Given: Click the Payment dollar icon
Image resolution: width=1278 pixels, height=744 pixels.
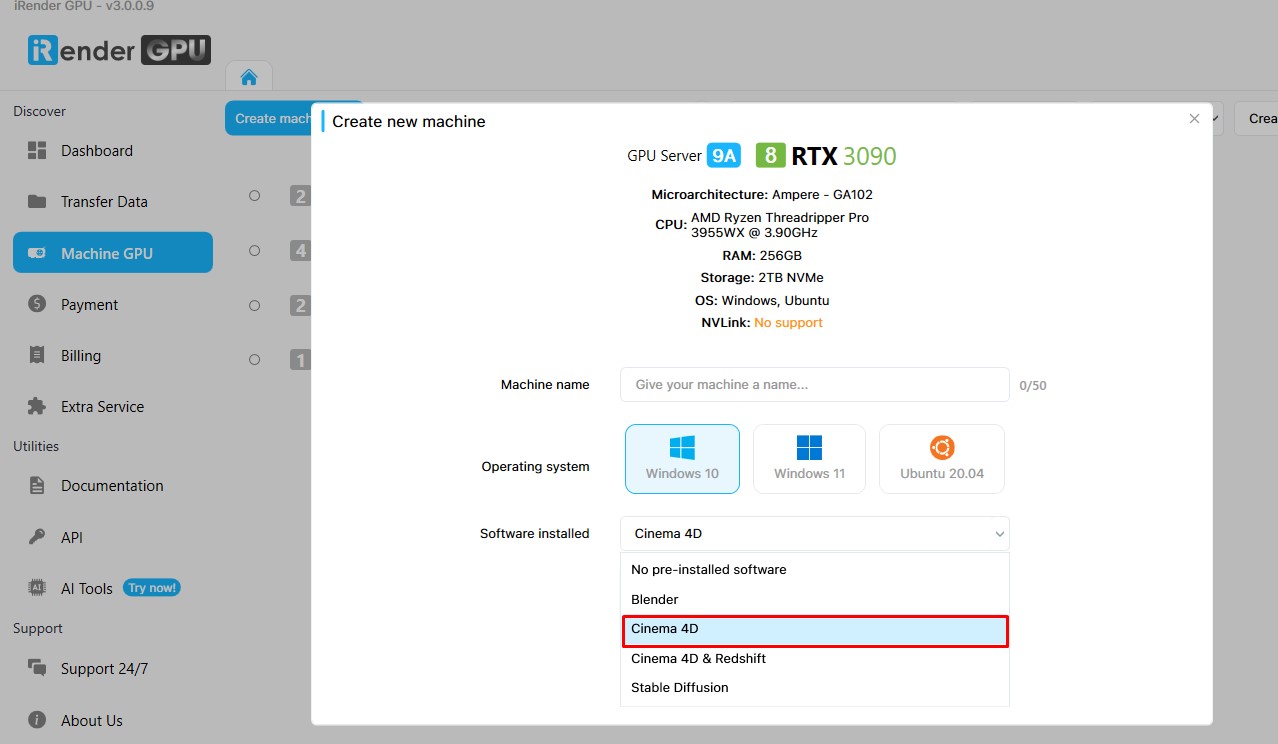Looking at the screenshot, I should coord(37,304).
